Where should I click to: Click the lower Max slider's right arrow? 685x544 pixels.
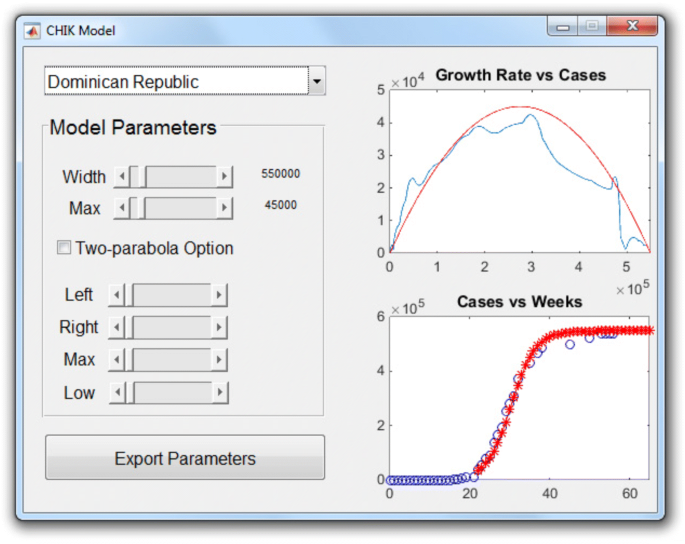click(x=219, y=360)
